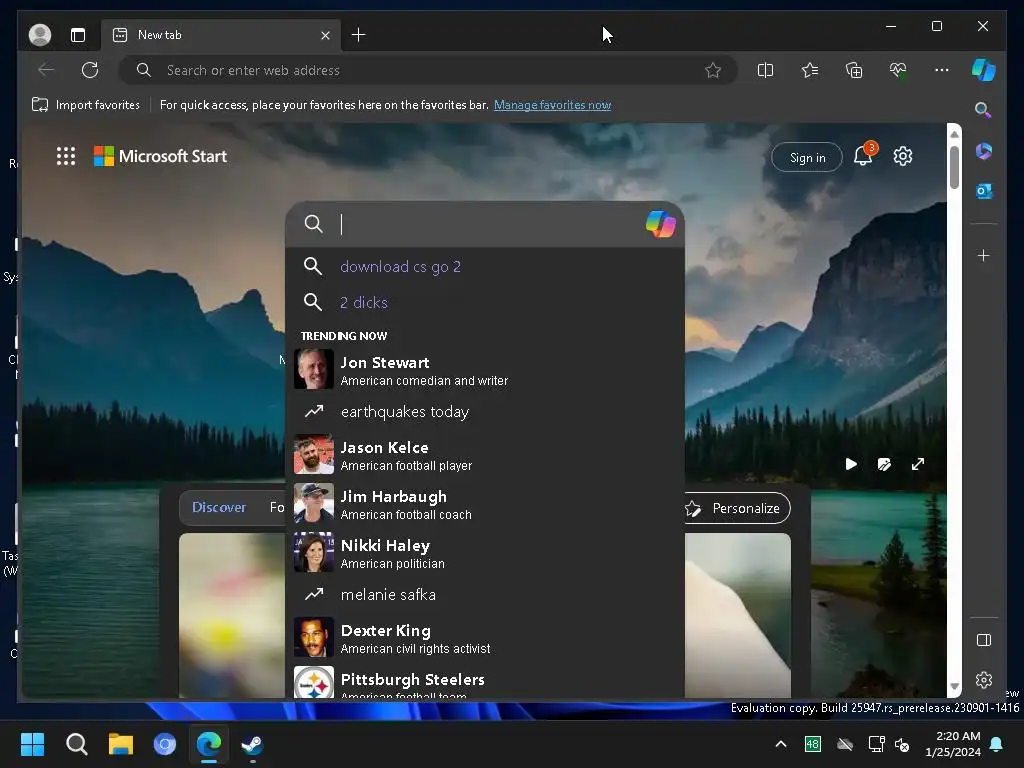Add a sidebar app with plus icon

tap(984, 255)
